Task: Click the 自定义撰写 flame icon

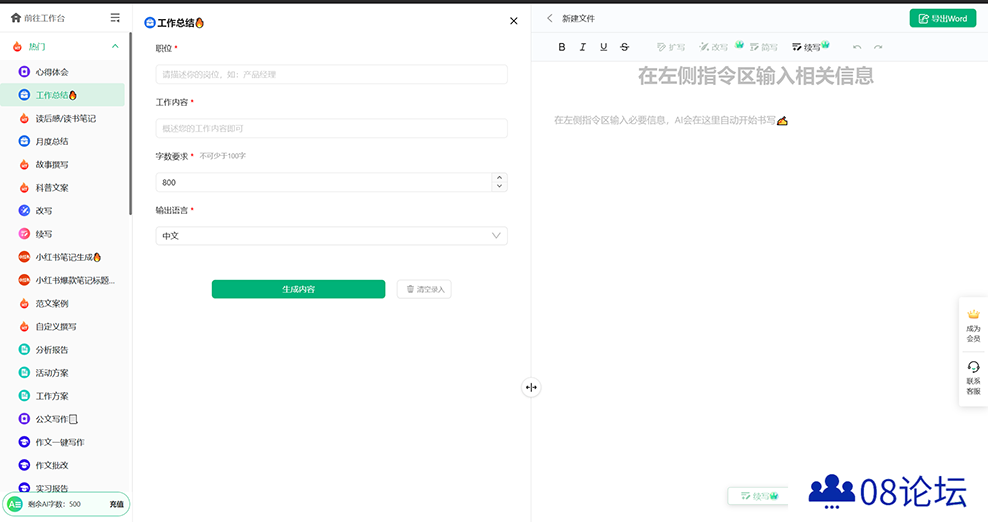Action: tap(24, 327)
